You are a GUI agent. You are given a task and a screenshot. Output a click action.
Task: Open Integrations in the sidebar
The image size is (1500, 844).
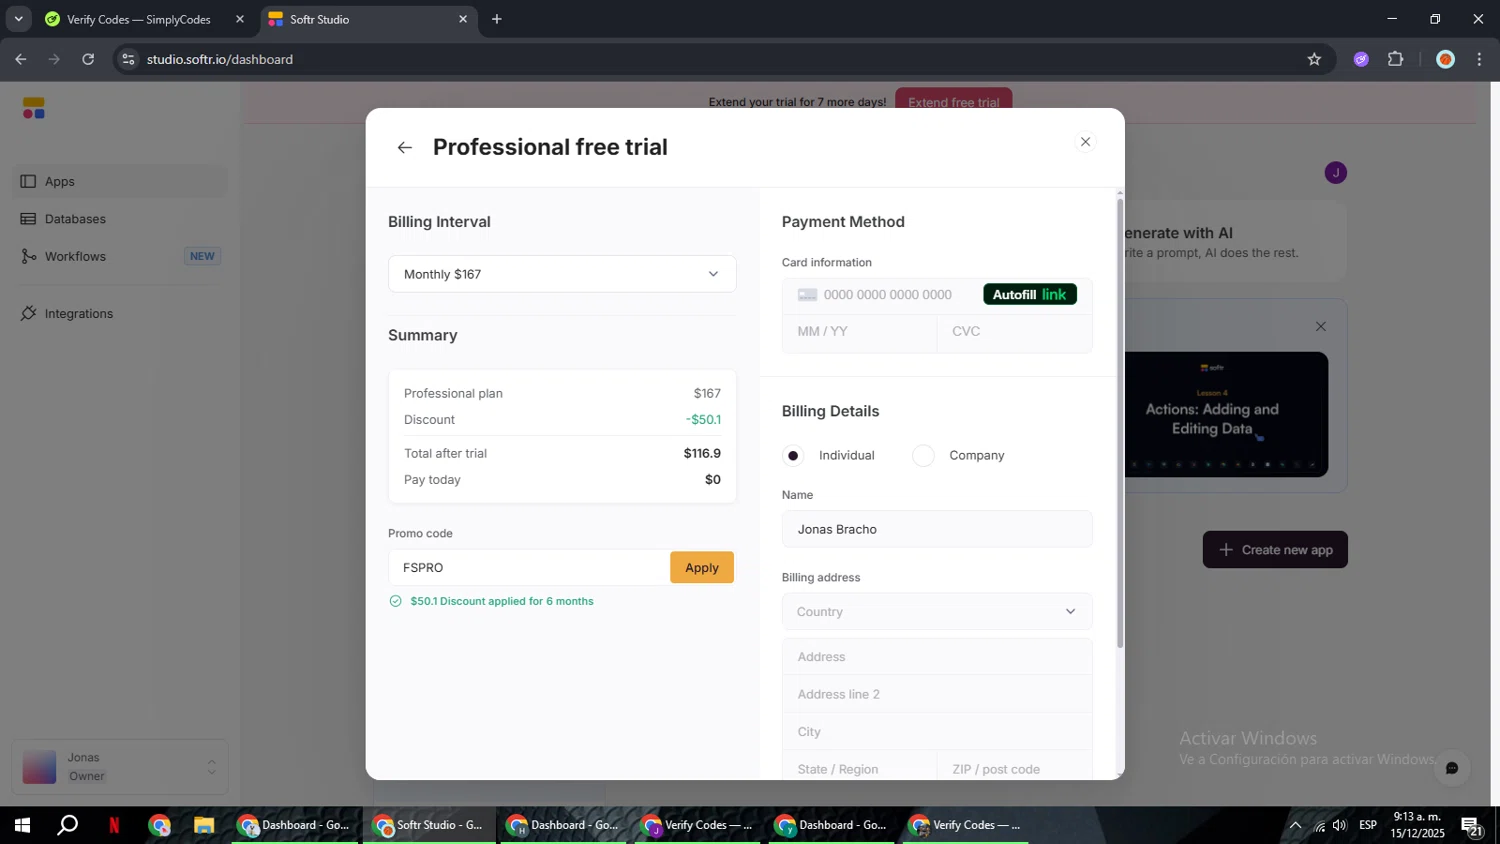tap(120, 314)
